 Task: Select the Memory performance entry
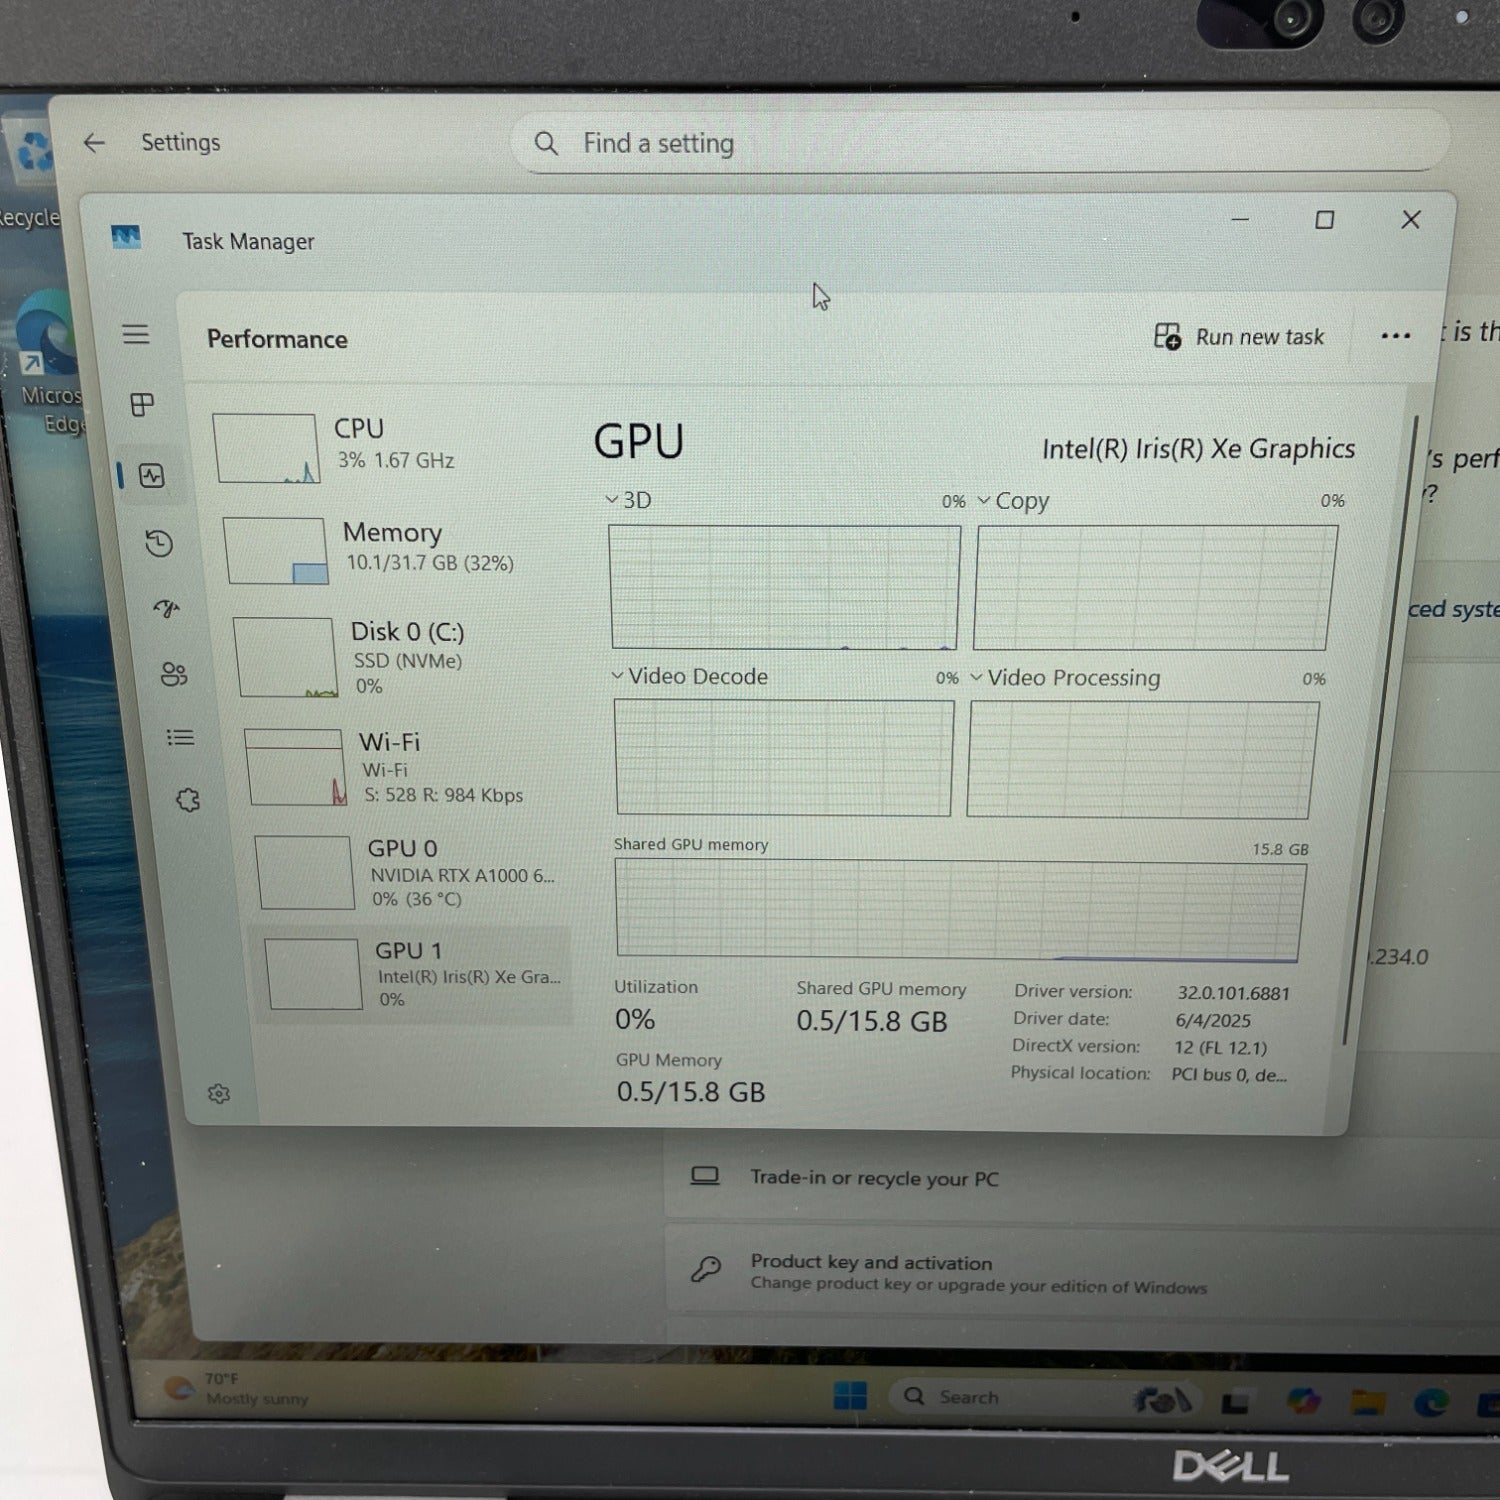click(390, 547)
